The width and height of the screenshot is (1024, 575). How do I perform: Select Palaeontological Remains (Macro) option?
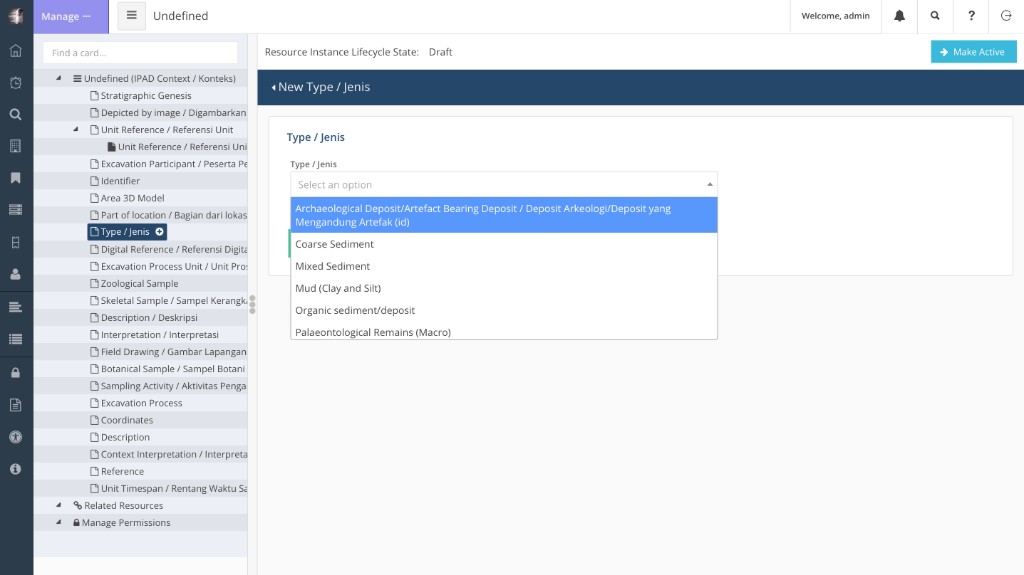tap(504, 331)
